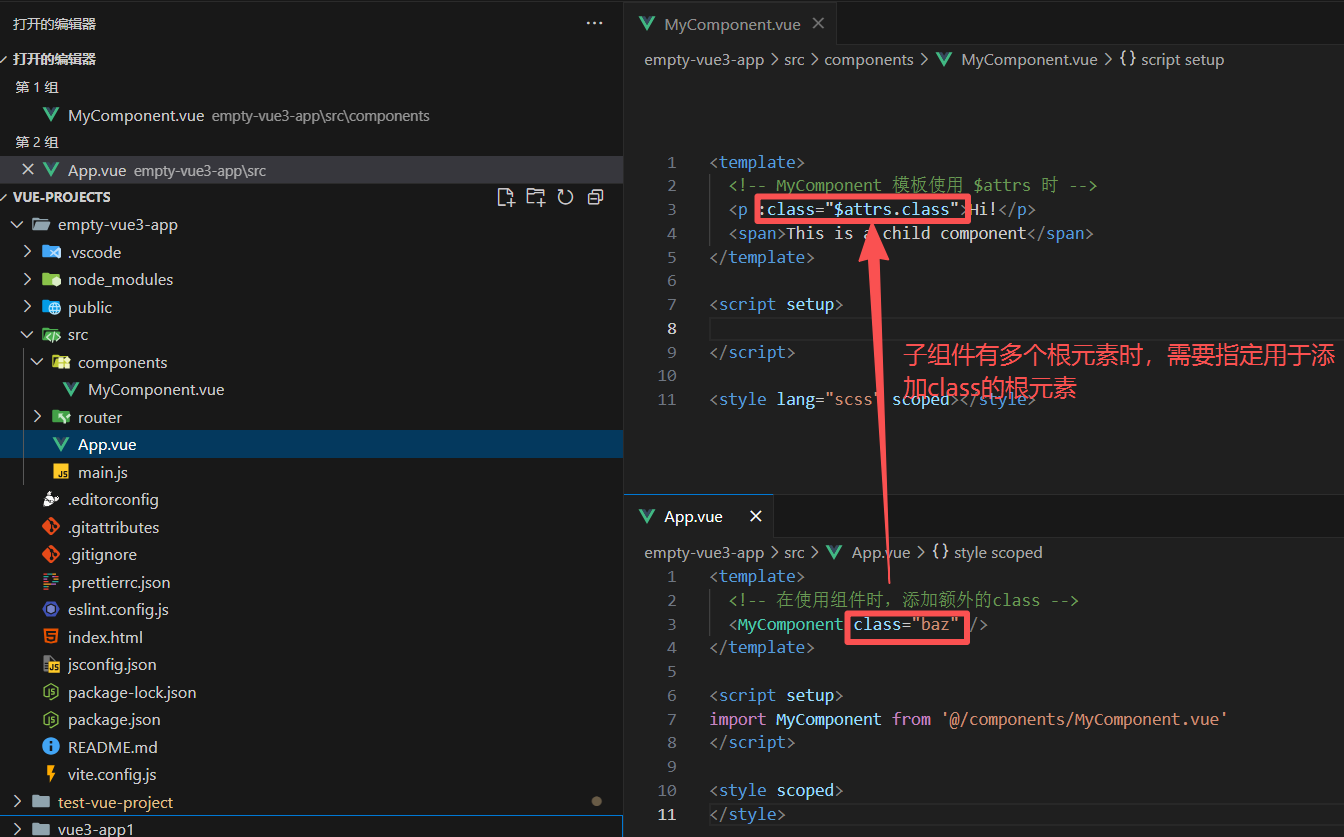Close the App.vue editor tab
This screenshot has height=837, width=1344.
(x=756, y=516)
